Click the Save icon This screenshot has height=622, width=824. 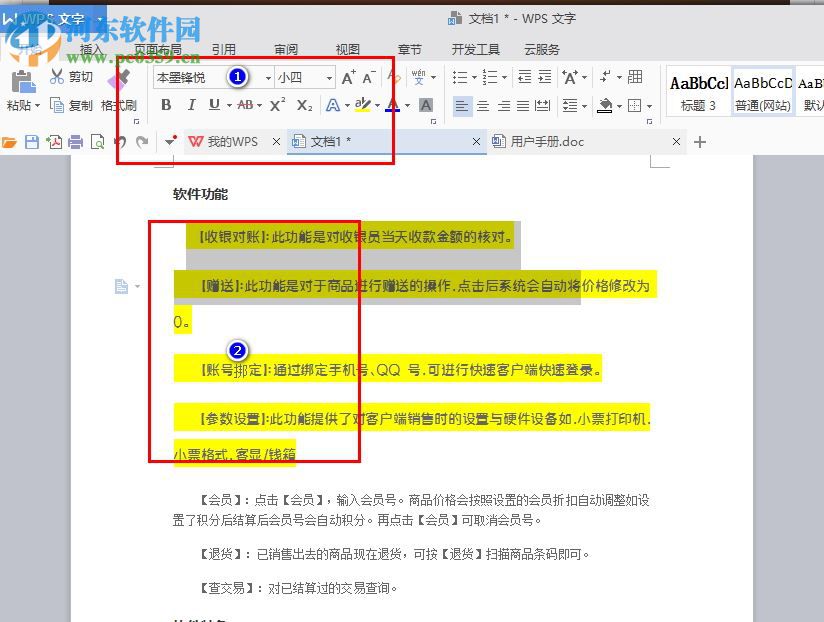tap(34, 142)
